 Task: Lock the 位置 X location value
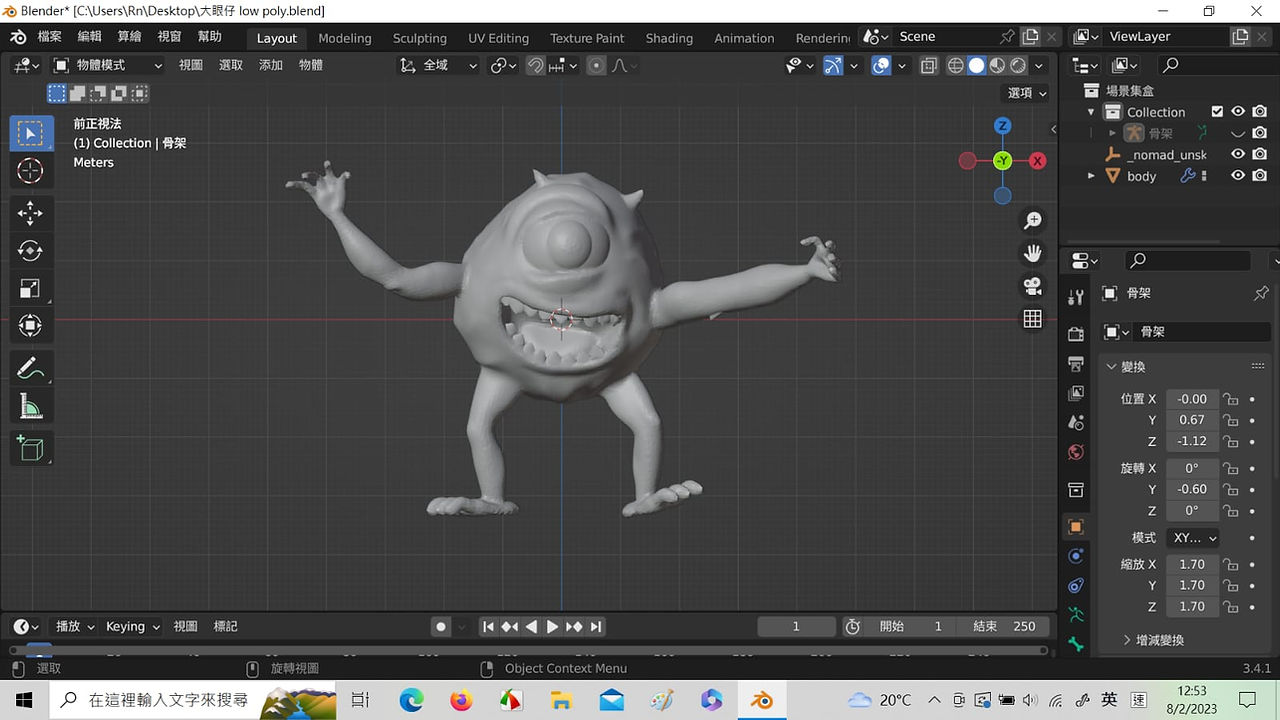pyautogui.click(x=1230, y=399)
